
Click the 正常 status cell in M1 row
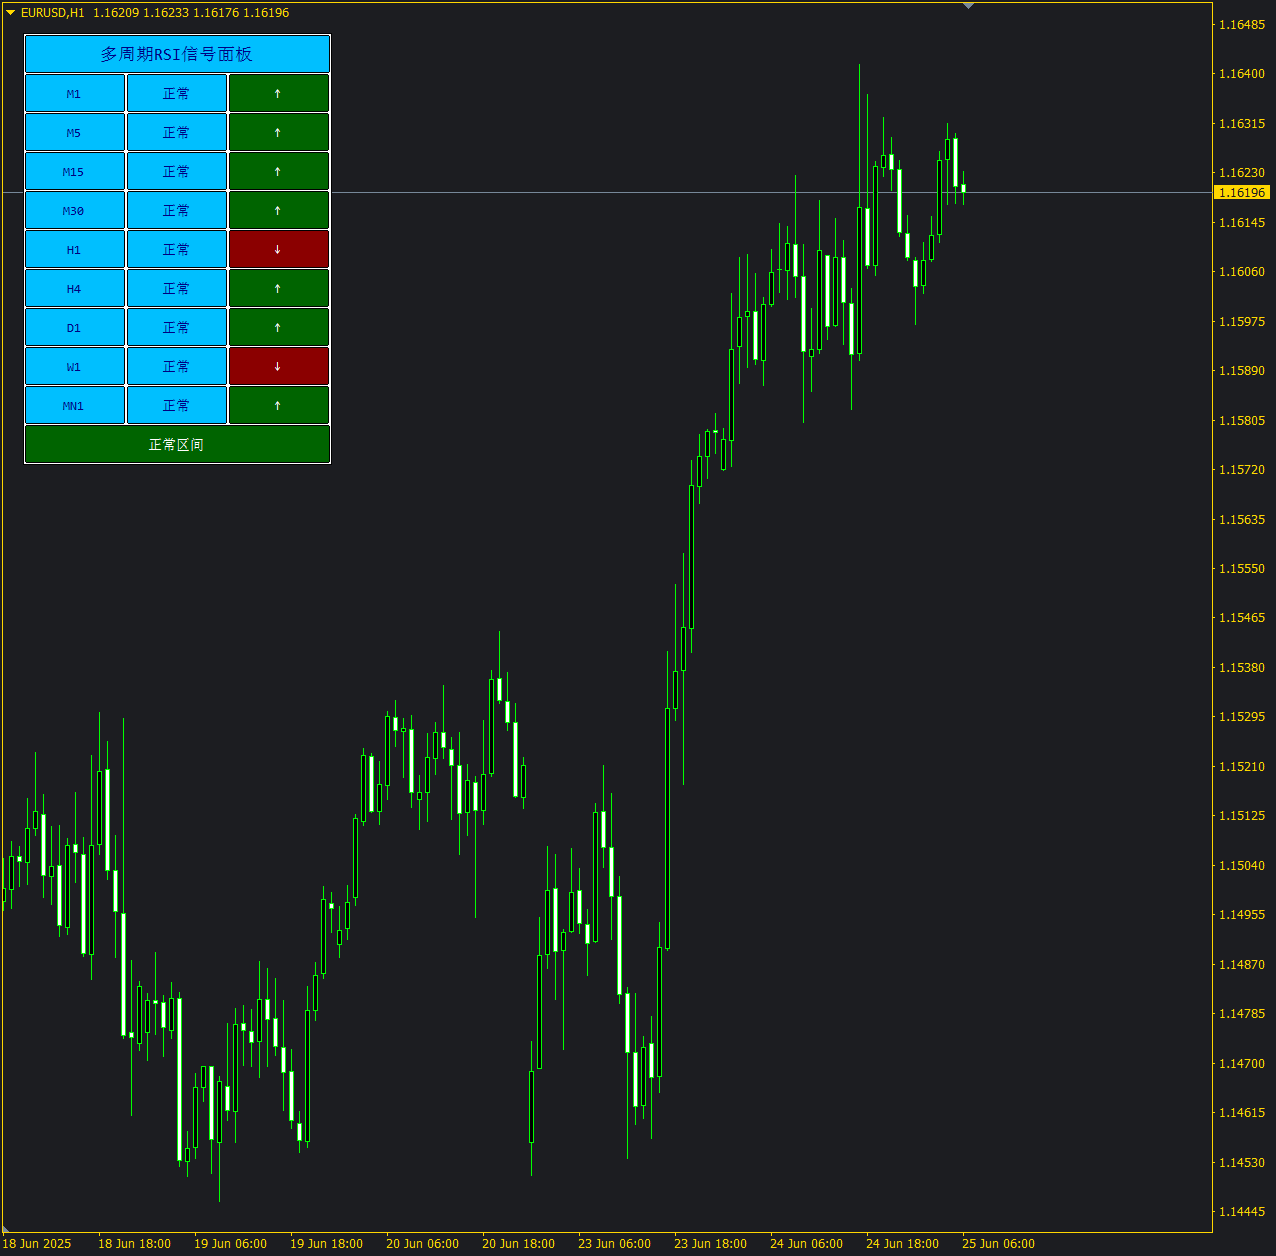[177, 93]
